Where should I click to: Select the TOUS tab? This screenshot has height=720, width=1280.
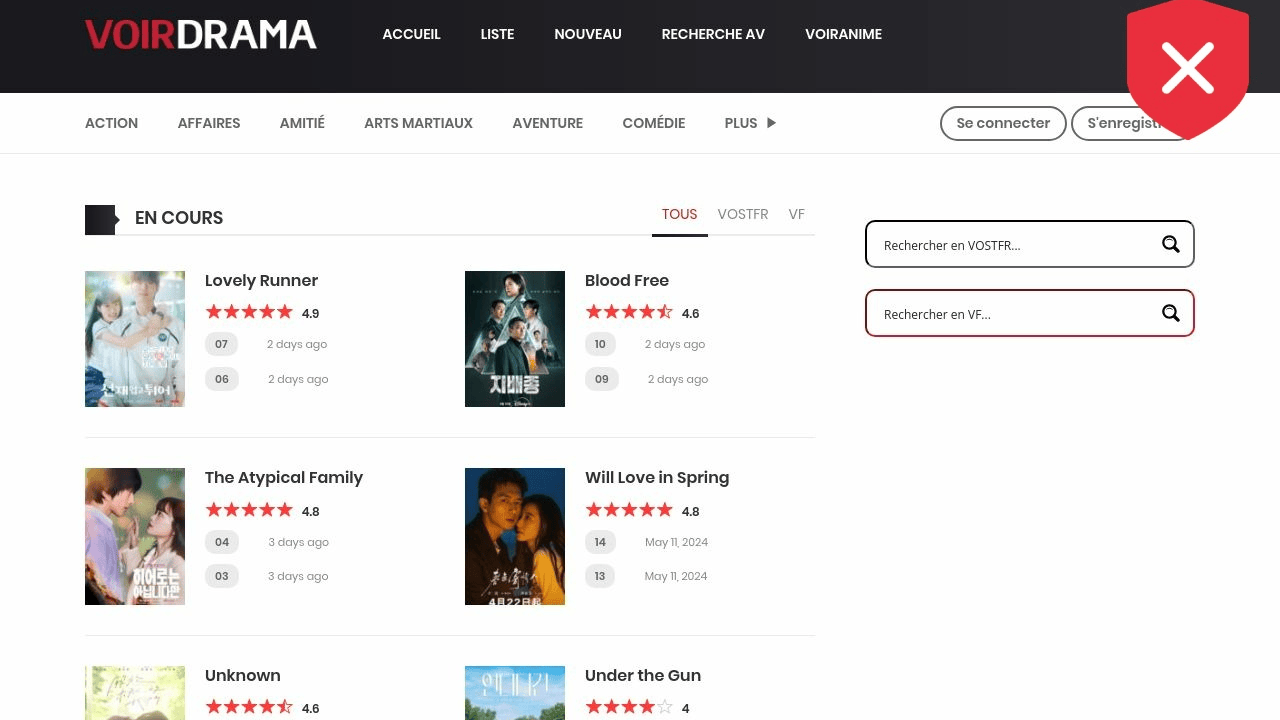tap(679, 214)
